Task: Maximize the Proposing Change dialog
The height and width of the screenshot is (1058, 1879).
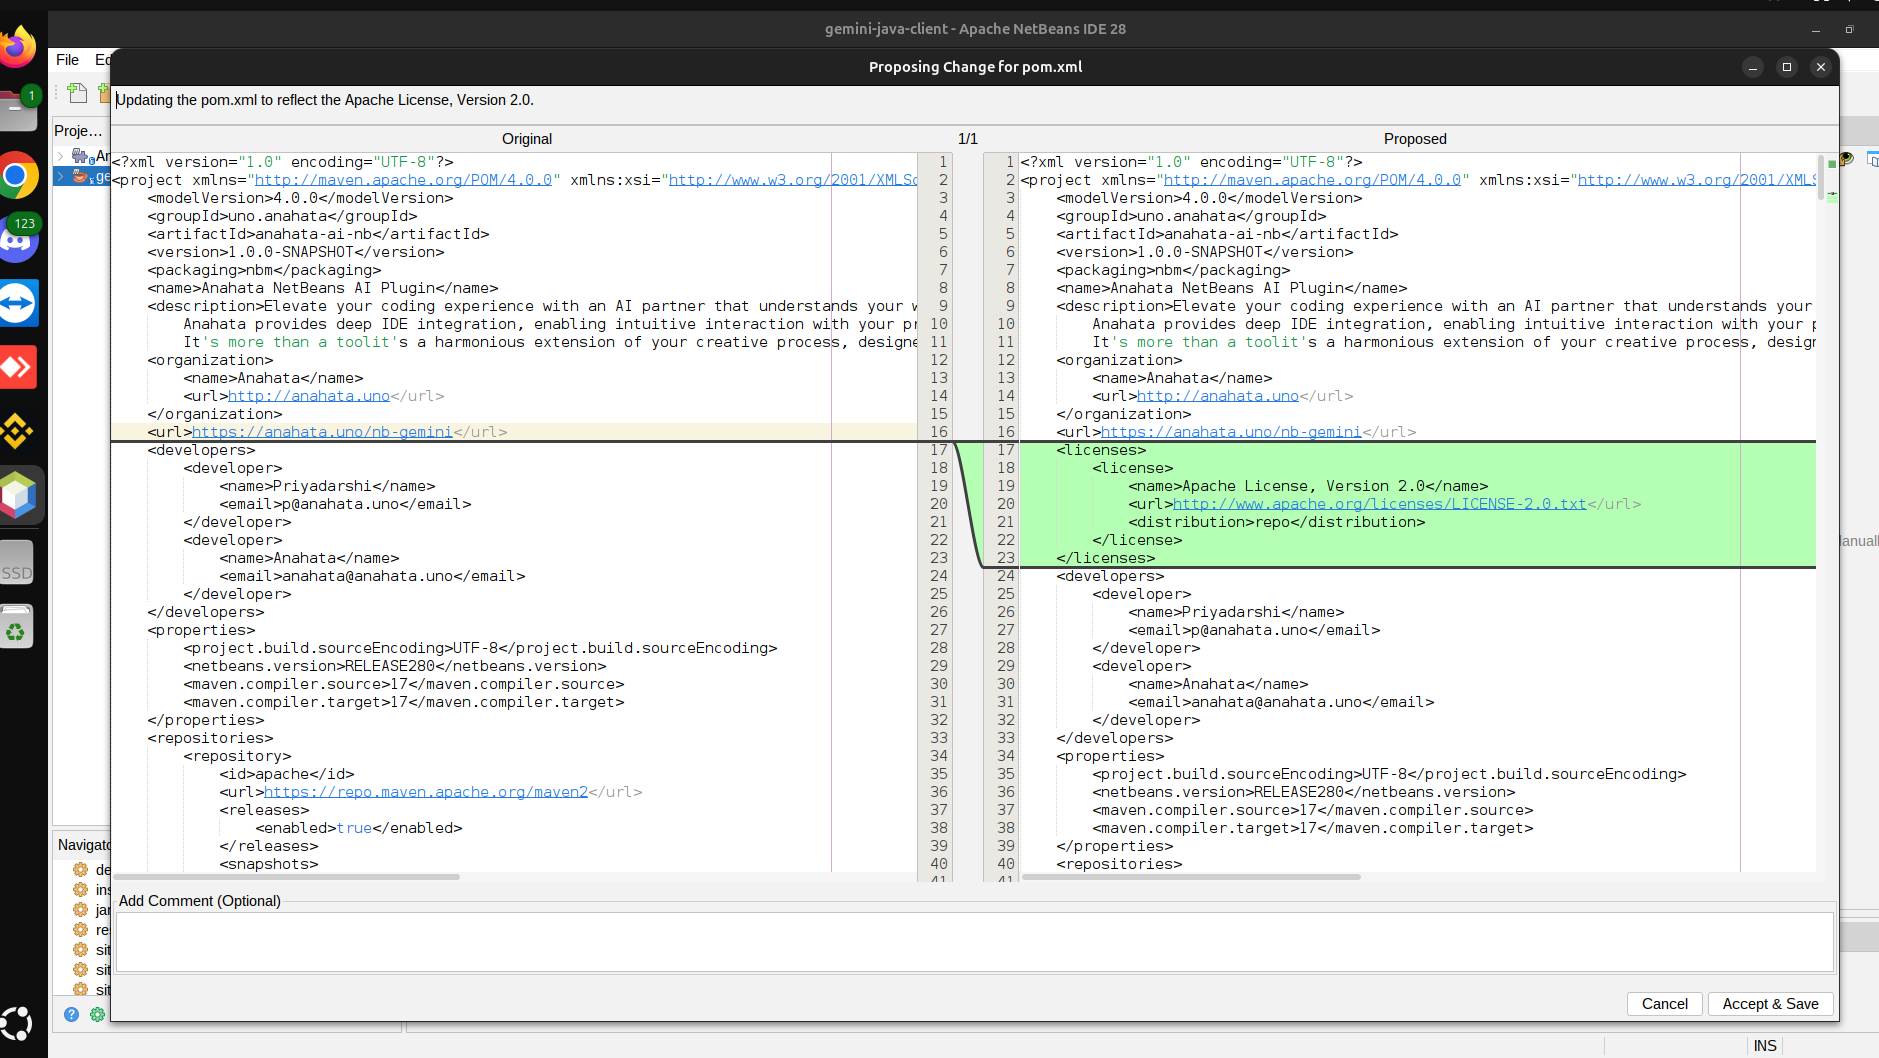Action: click(x=1786, y=67)
